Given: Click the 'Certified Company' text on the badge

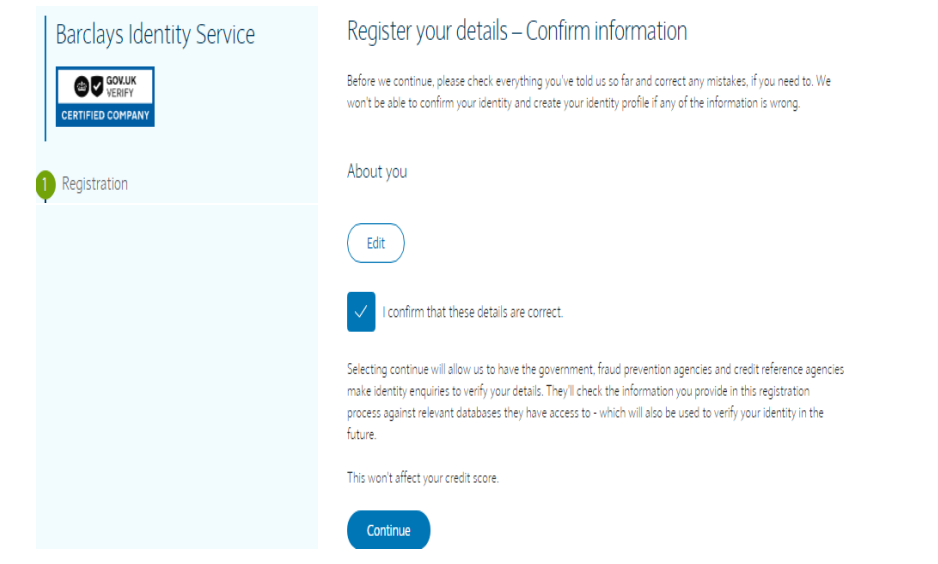Looking at the screenshot, I should pos(105,115).
